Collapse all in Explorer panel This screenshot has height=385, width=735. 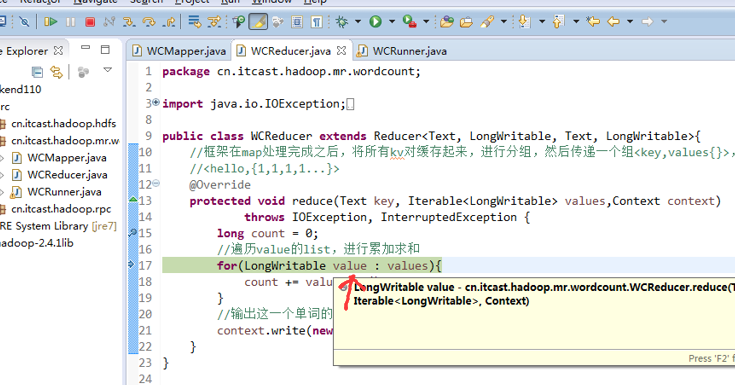click(x=37, y=72)
